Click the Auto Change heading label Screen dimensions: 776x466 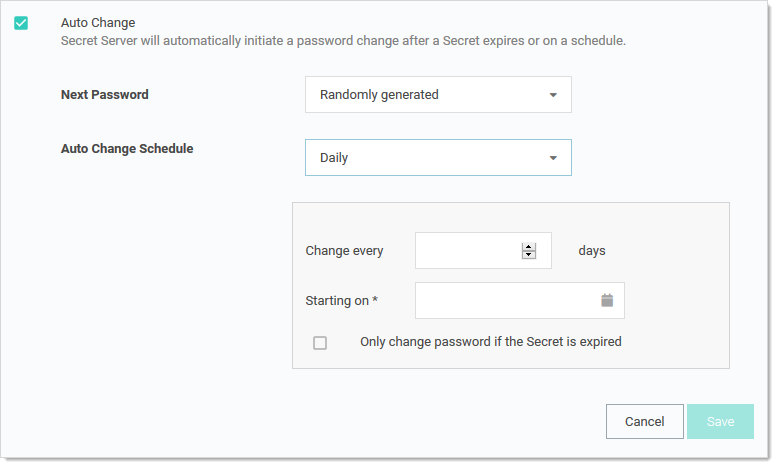click(98, 22)
